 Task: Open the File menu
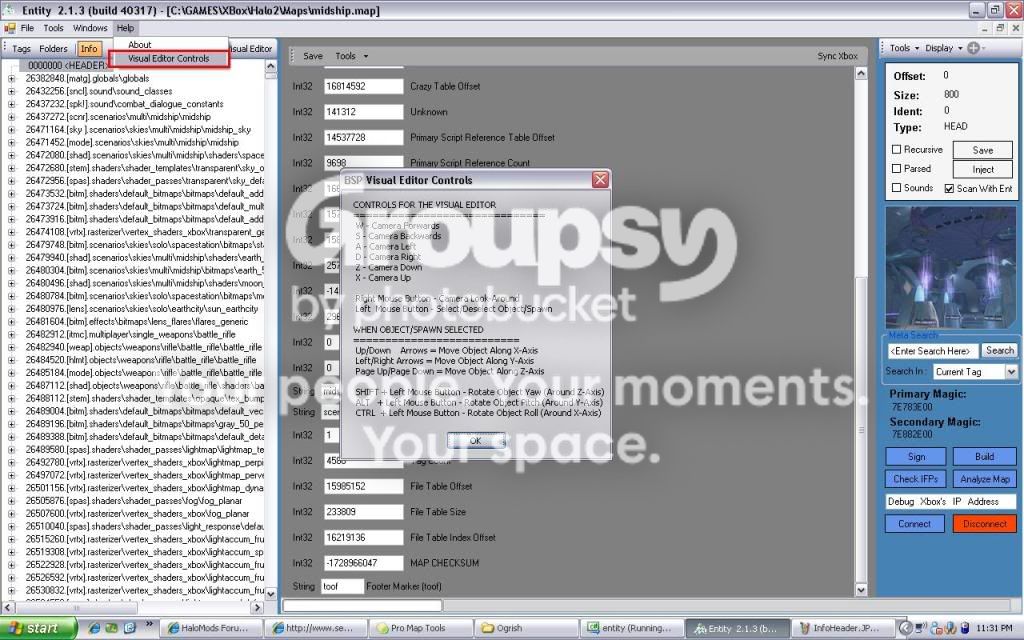click(27, 28)
